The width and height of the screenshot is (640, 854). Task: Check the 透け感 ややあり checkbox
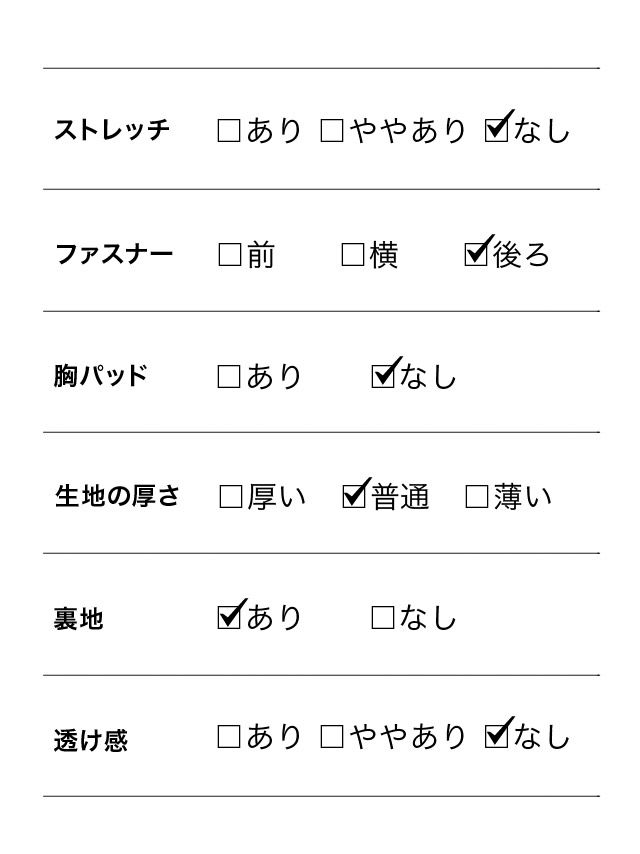[x=332, y=738]
